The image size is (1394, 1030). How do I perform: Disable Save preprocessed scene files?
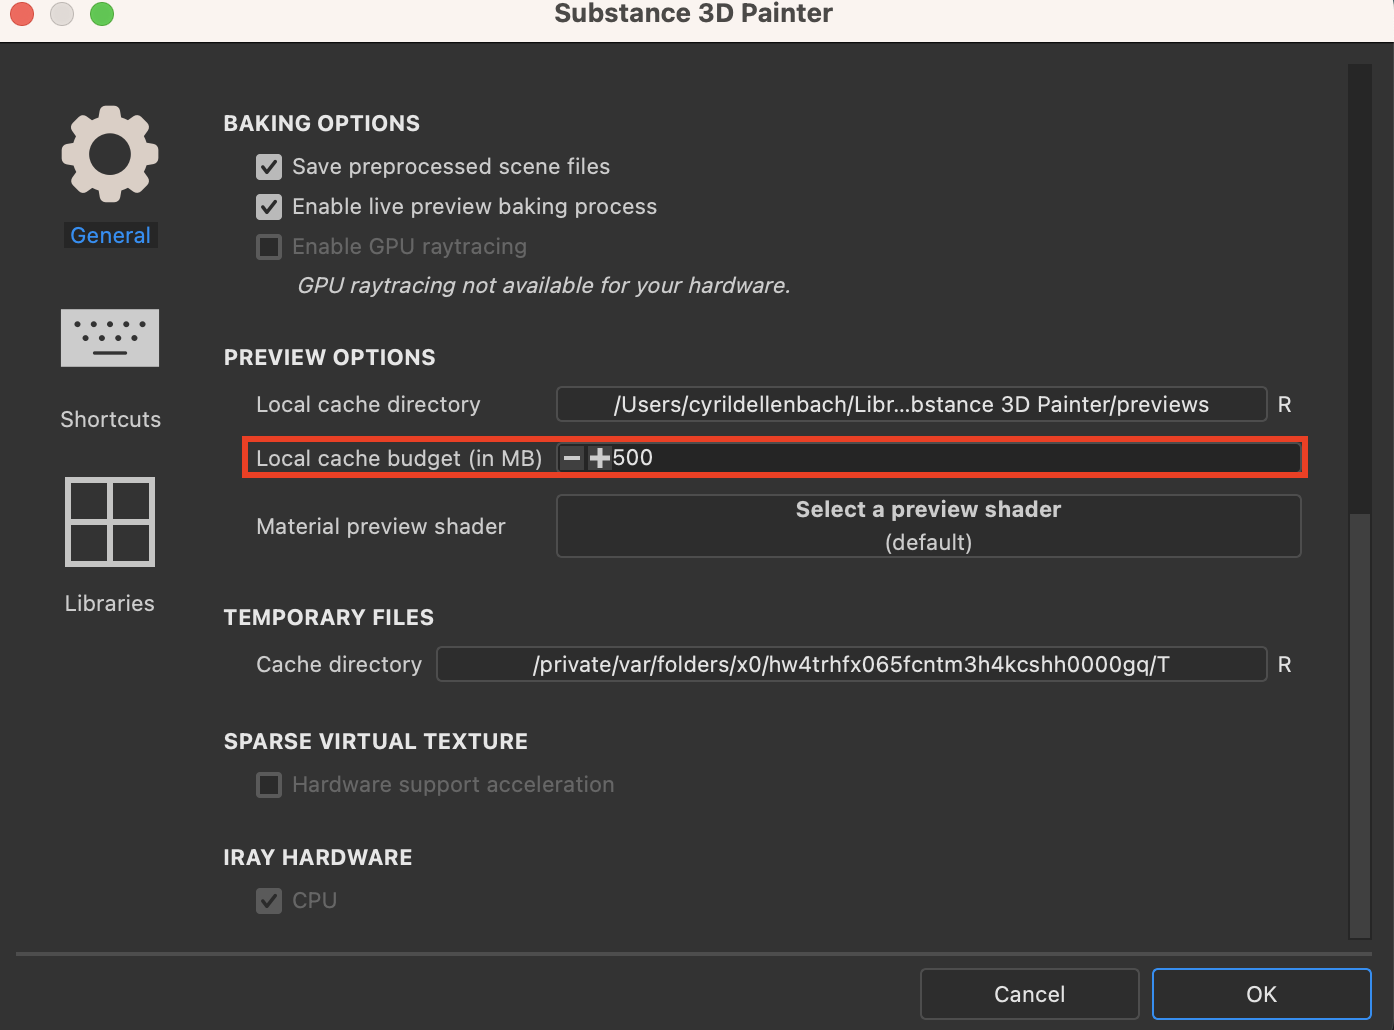tap(268, 167)
